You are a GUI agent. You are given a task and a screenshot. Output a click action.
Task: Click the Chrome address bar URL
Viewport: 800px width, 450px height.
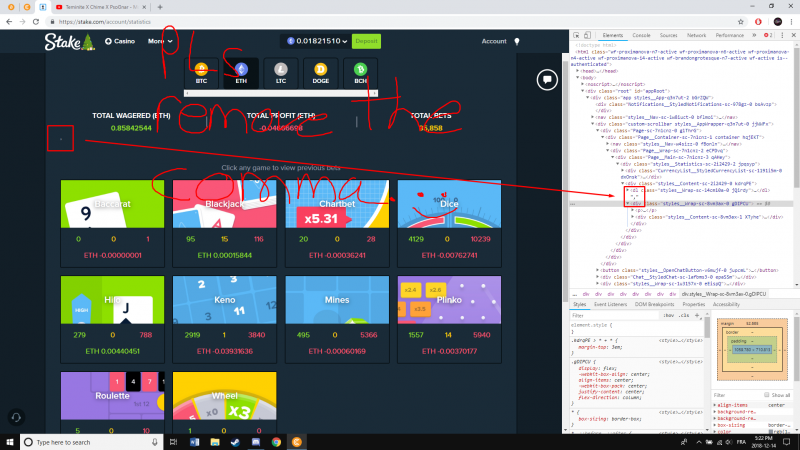point(105,22)
